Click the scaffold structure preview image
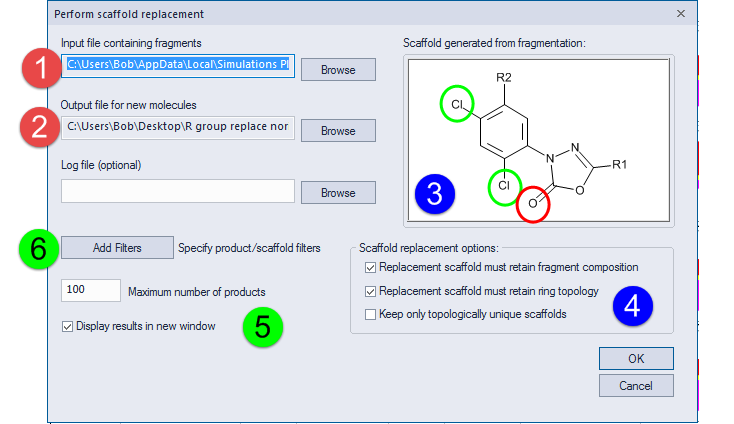Viewport: 734px width, 424px height. coord(539,140)
